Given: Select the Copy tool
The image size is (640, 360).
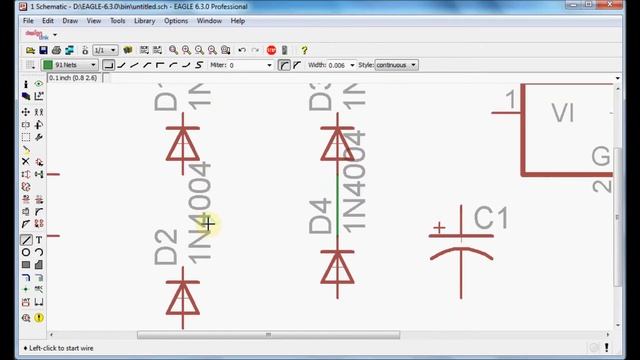Looking at the screenshot, I should (39, 112).
